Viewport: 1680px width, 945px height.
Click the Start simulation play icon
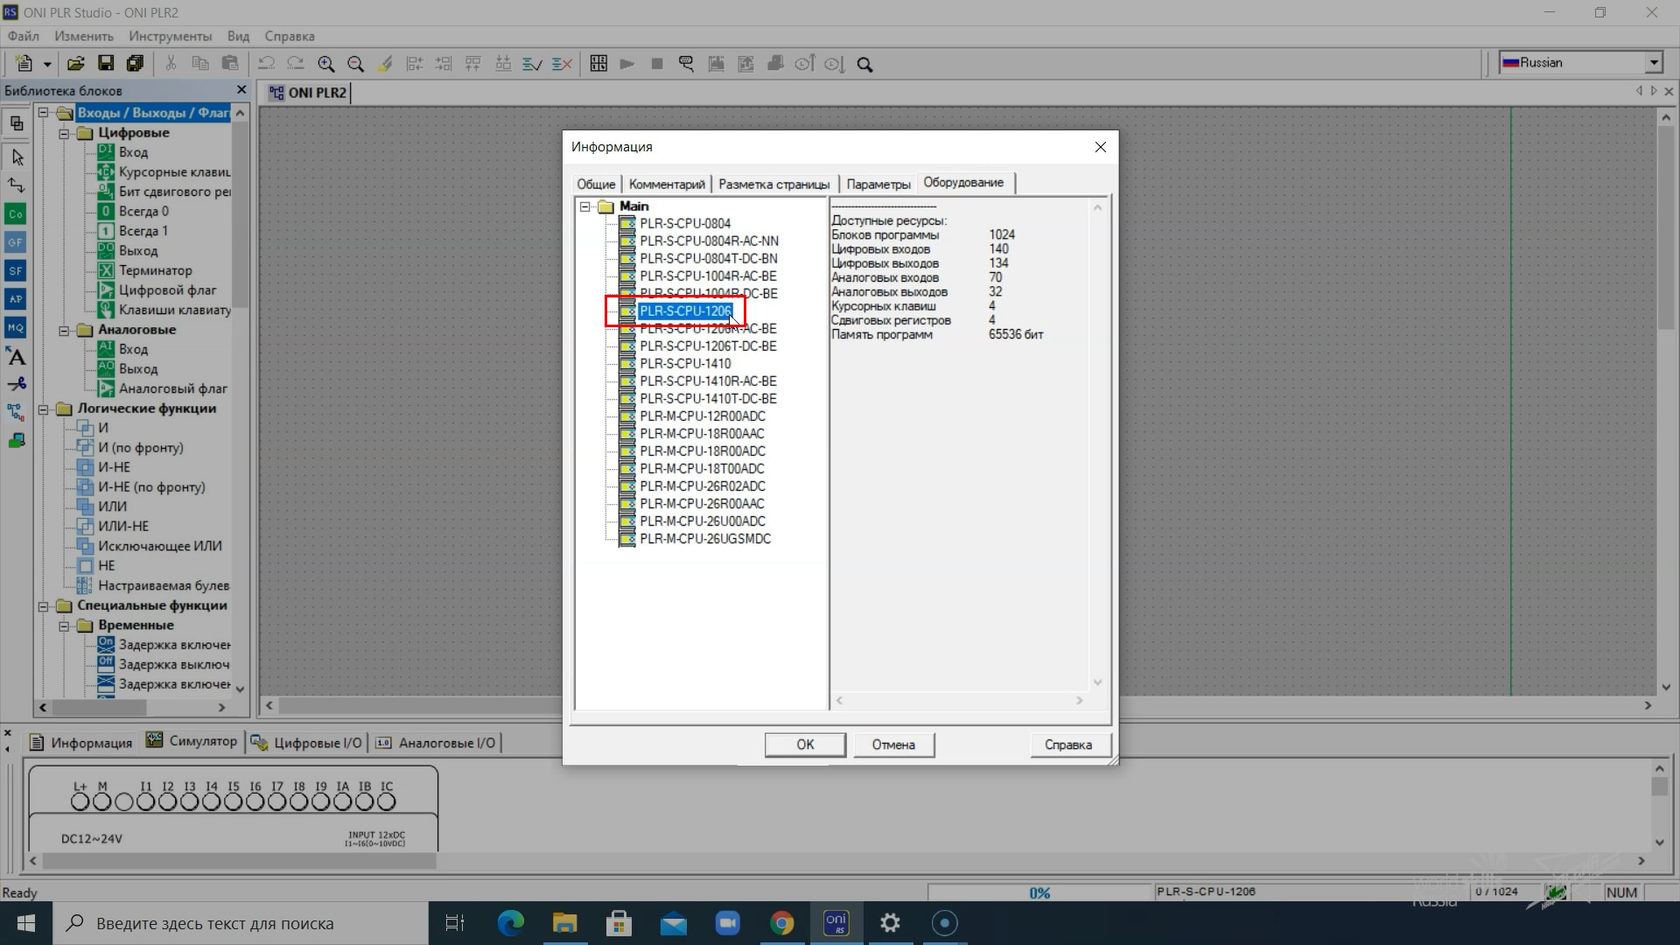[x=627, y=64]
